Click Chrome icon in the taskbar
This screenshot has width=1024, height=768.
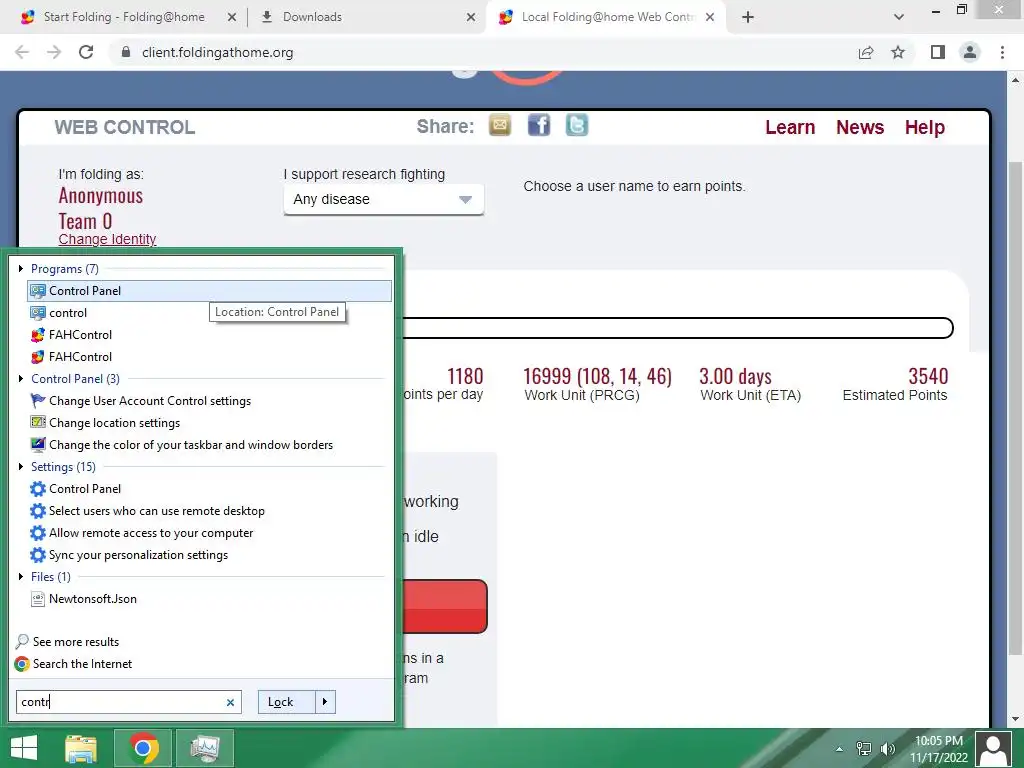coord(143,748)
